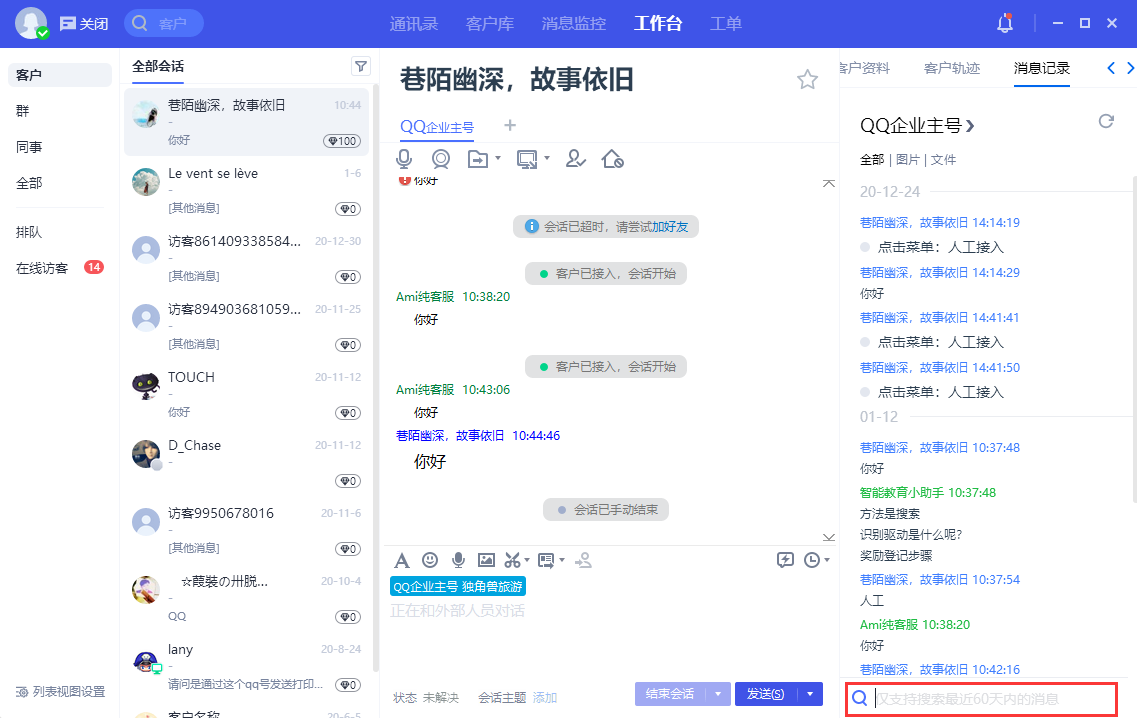The height and width of the screenshot is (718, 1137).
Task: Switch to the 客户轨迹 tab
Action: click(951, 68)
